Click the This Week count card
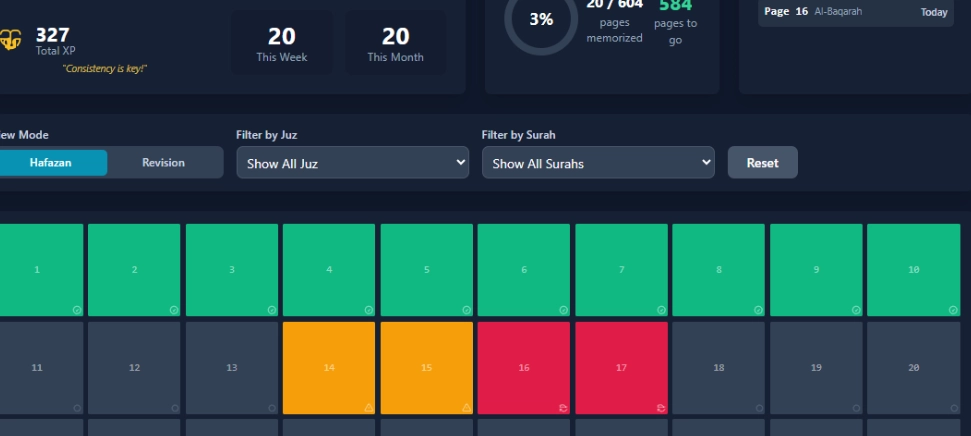 [x=282, y=43]
